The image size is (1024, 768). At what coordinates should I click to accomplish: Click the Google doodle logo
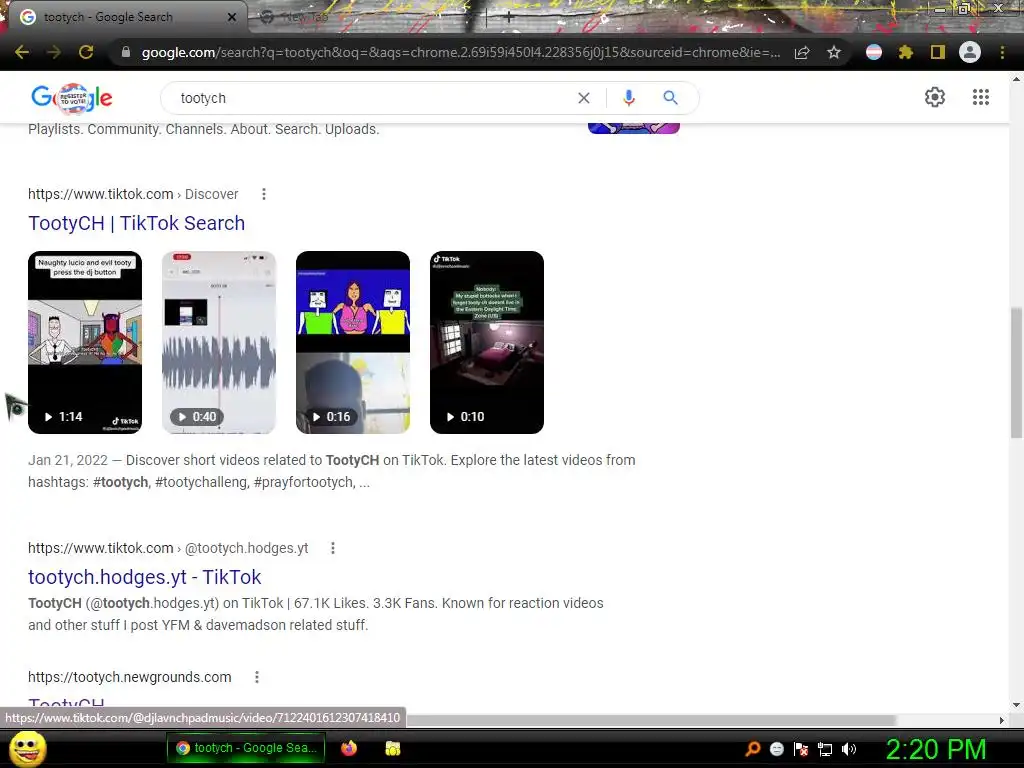click(72, 98)
